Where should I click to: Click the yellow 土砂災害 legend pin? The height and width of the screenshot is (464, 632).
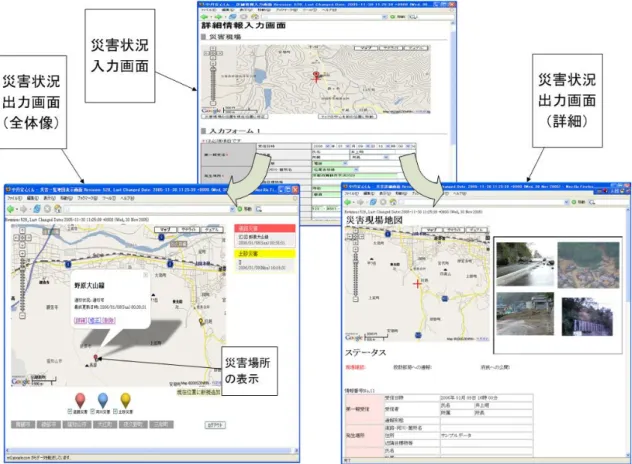pos(126,400)
